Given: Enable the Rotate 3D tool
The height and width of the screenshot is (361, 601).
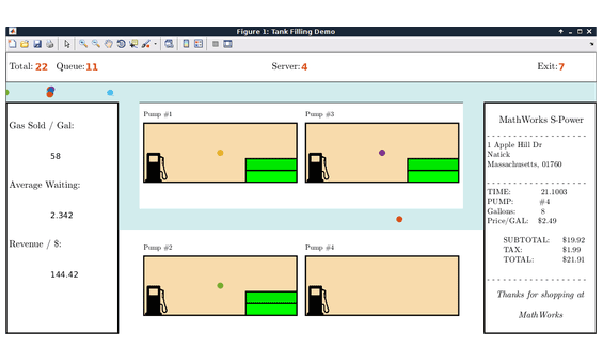Looking at the screenshot, I should coord(121,44).
